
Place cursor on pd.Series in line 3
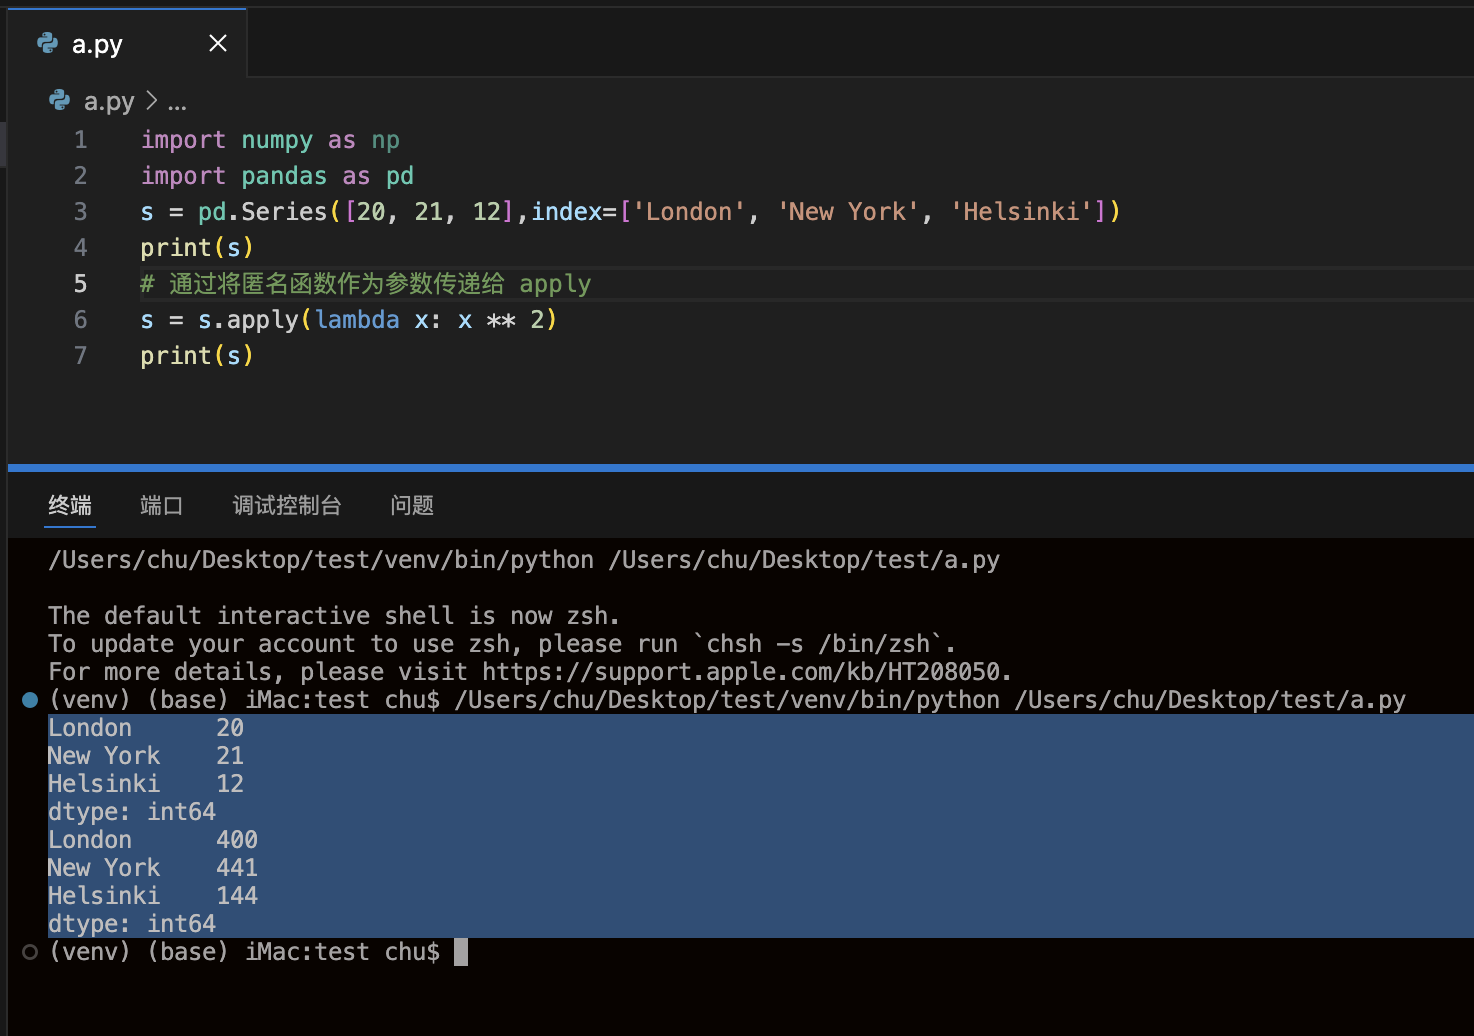pos(262,212)
